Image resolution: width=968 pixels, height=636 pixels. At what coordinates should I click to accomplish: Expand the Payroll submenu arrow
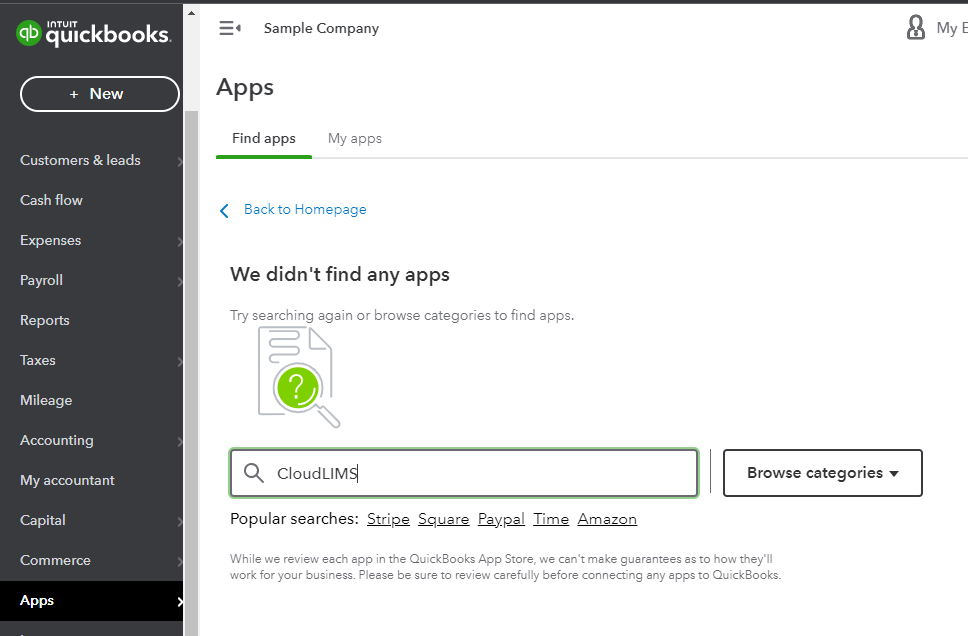[180, 282]
